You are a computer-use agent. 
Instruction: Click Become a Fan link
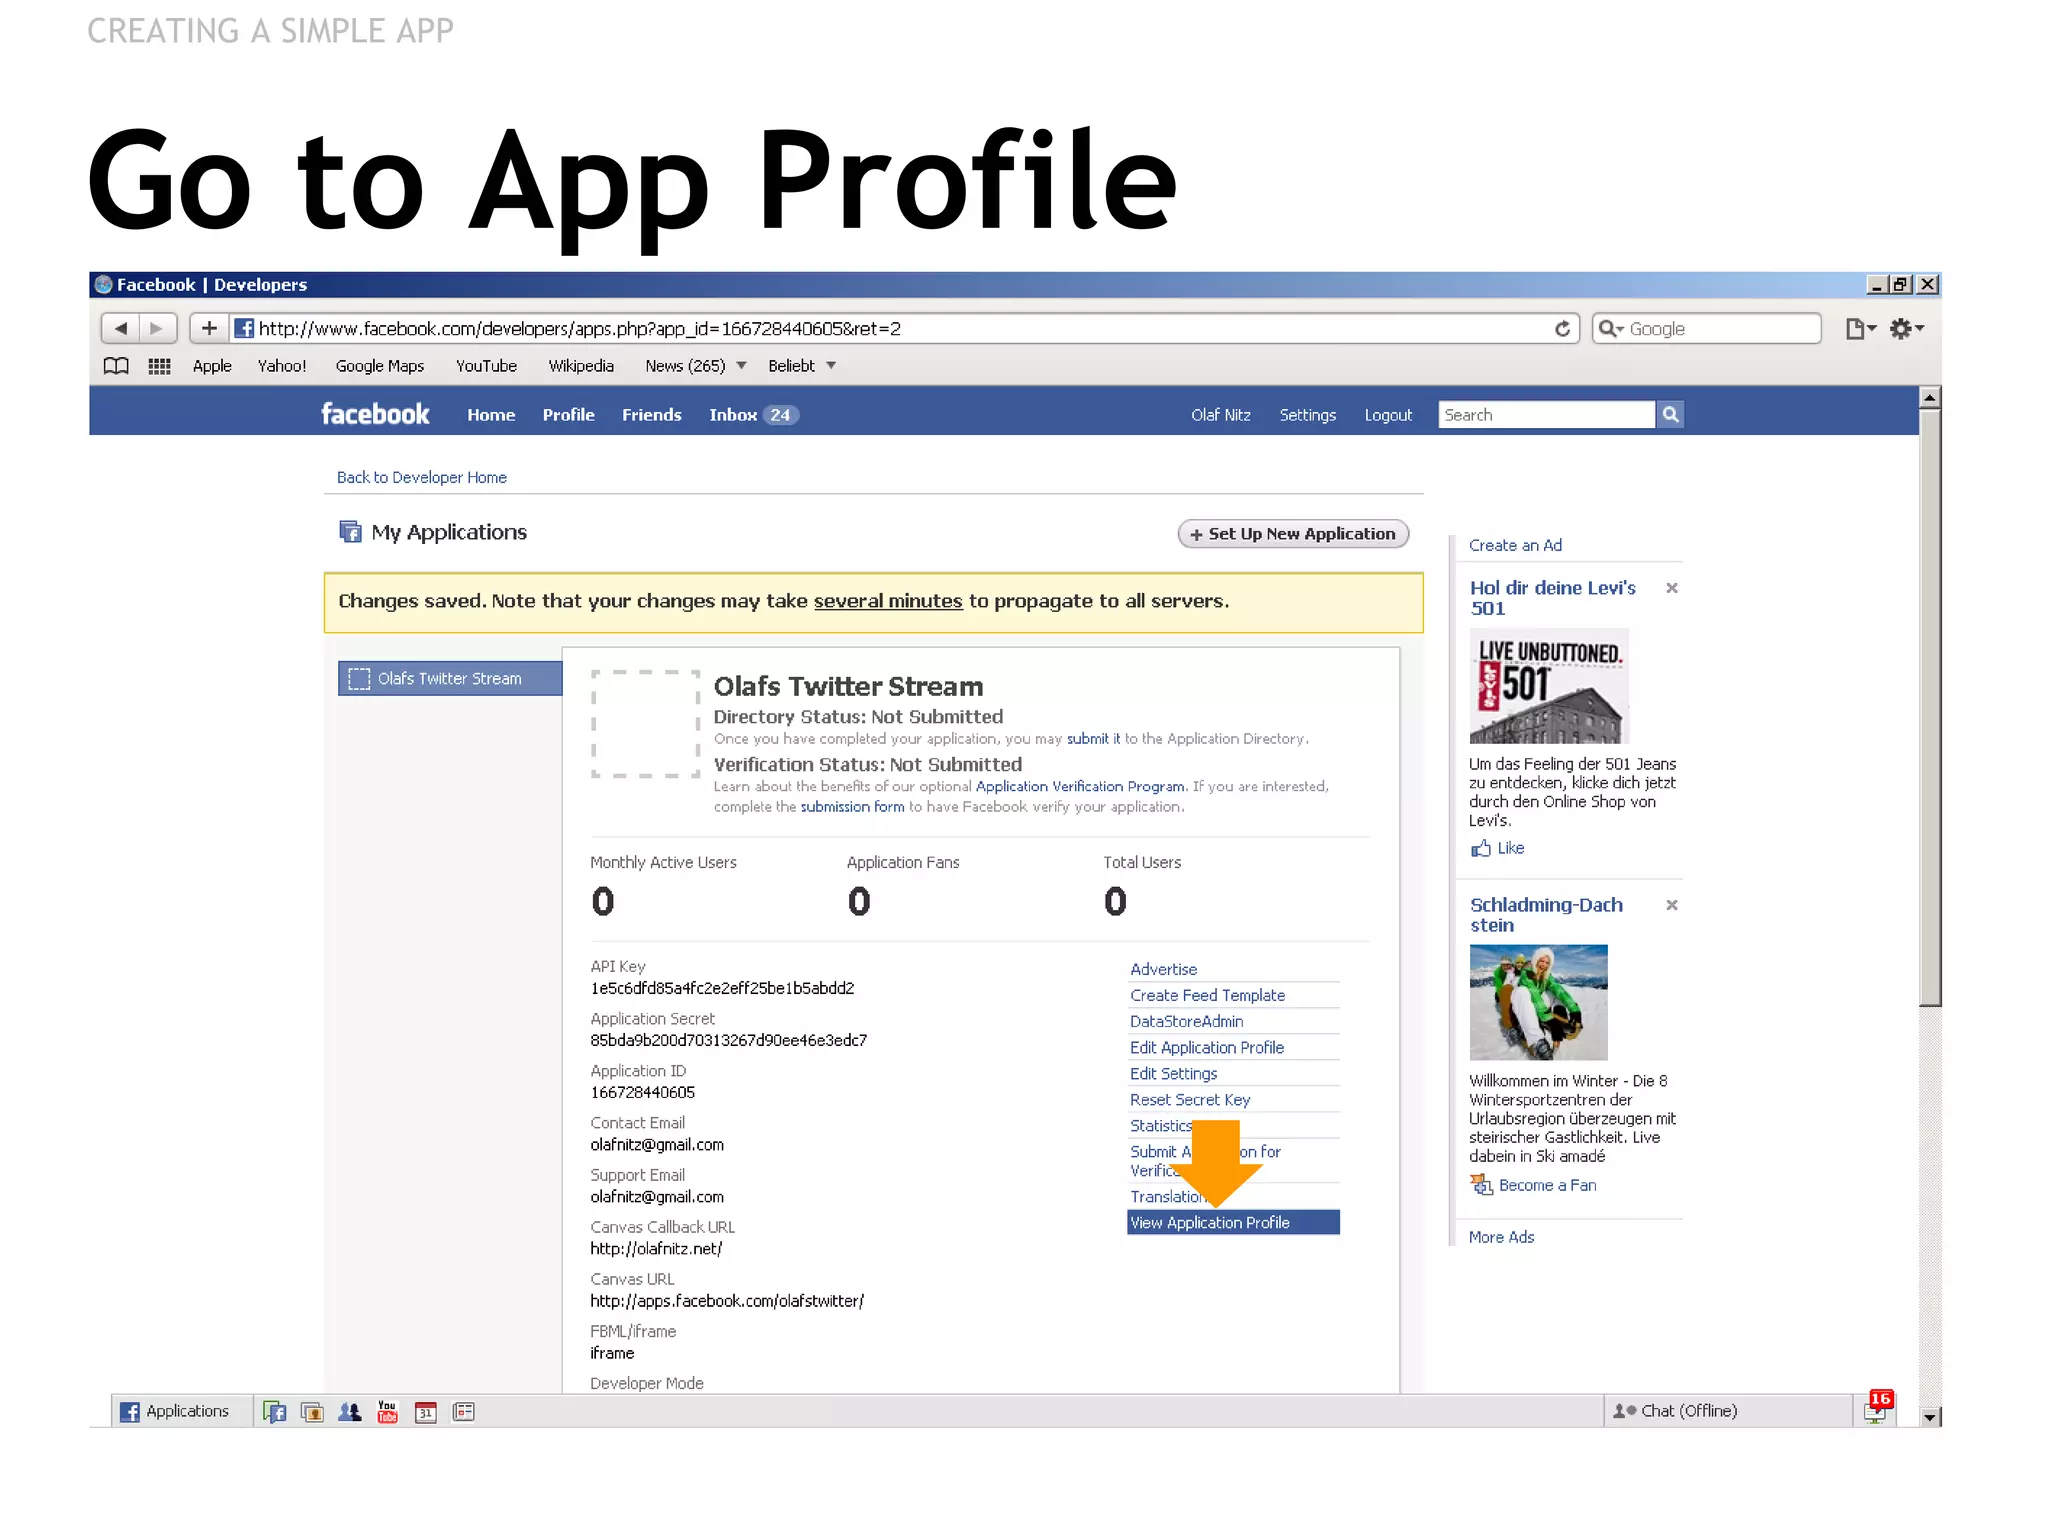[1547, 1185]
